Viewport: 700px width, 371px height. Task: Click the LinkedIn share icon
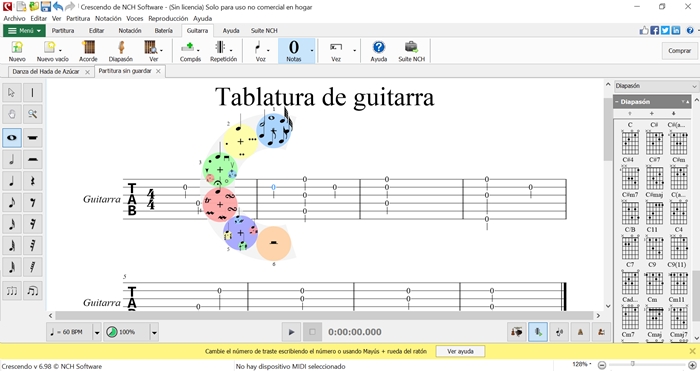(676, 30)
